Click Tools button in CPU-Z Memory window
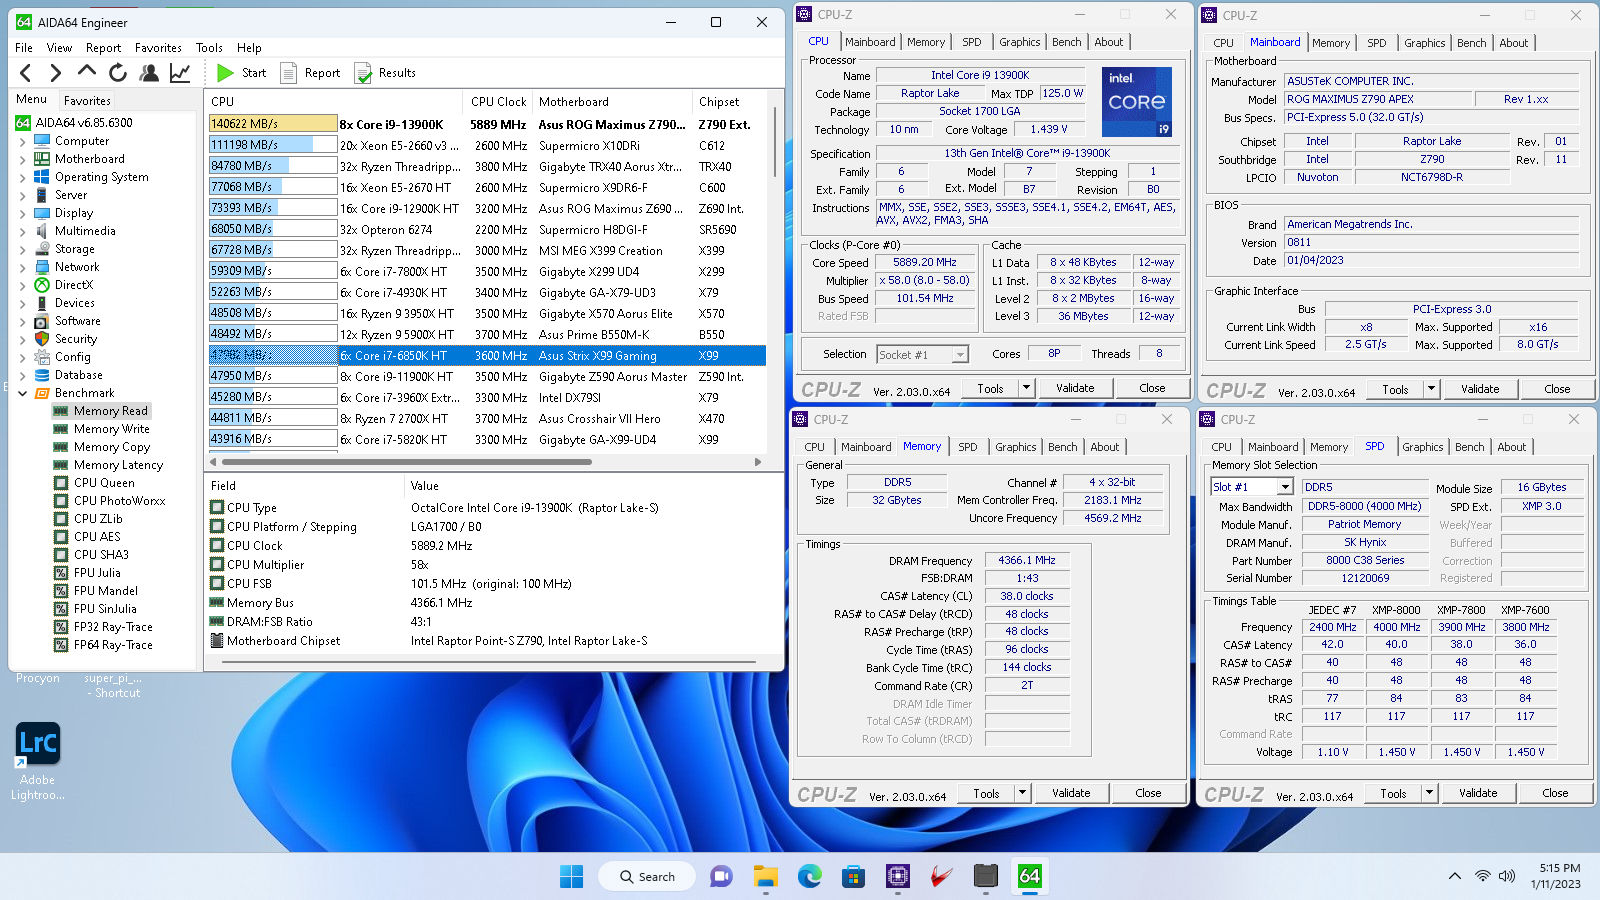 coord(986,793)
